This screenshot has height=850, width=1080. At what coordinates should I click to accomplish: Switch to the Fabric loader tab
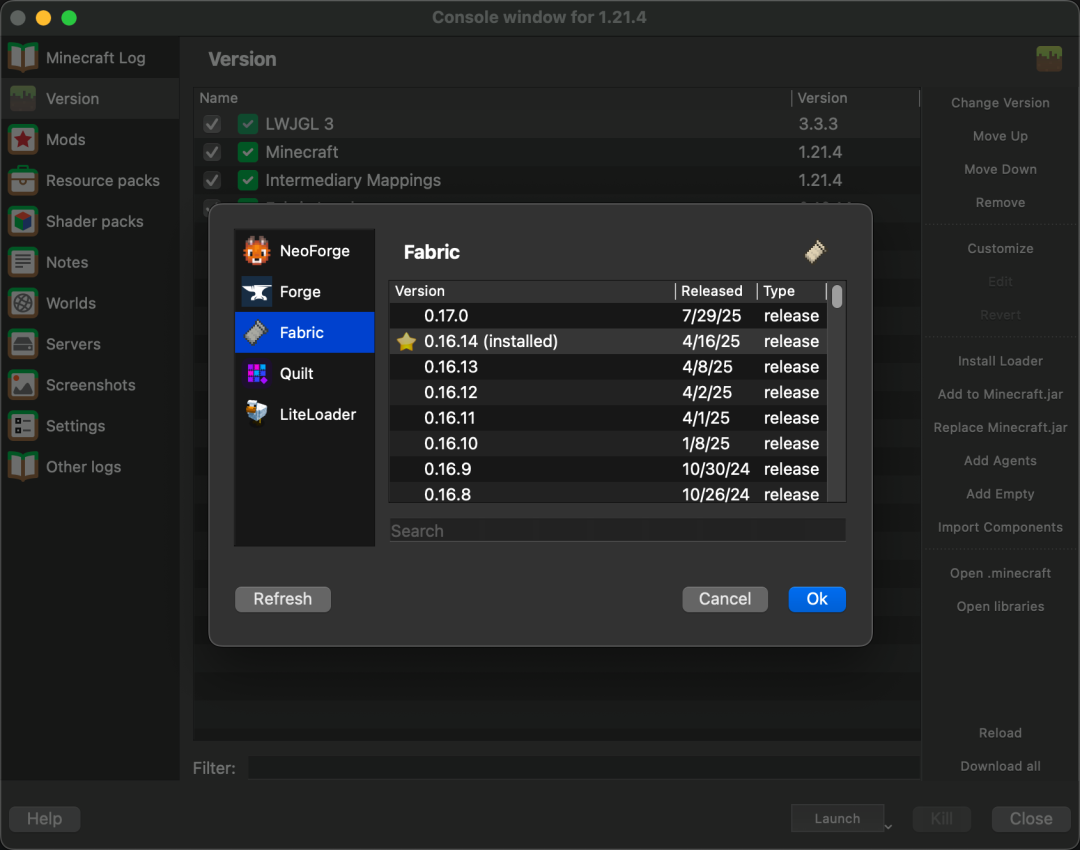coord(303,333)
